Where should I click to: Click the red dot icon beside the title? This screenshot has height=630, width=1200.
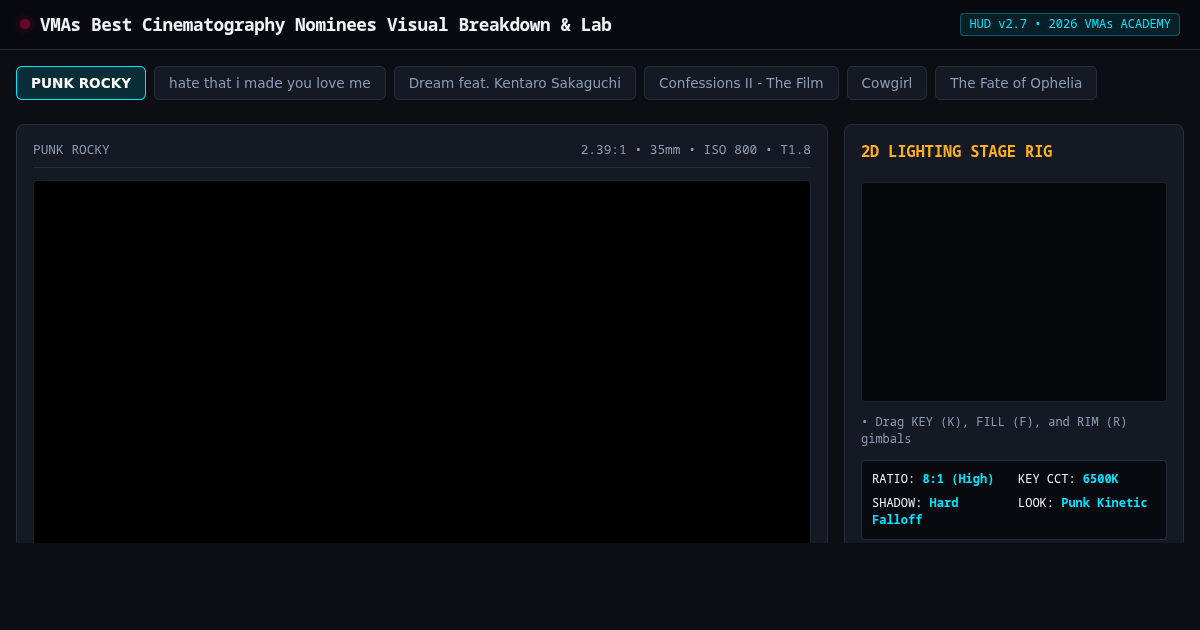25,24
